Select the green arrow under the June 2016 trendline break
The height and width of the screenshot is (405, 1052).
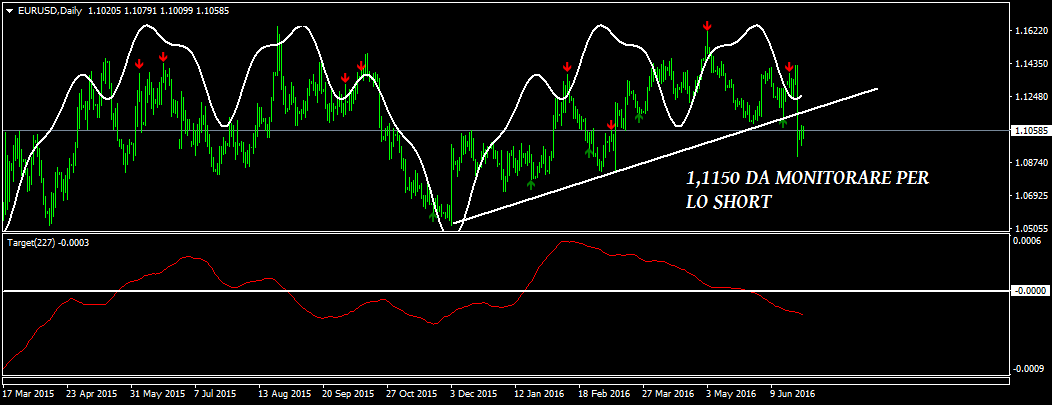click(784, 123)
